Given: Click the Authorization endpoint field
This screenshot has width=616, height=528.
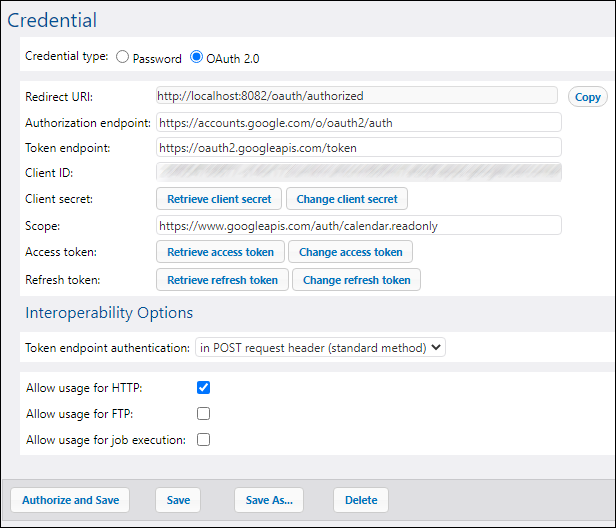Looking at the screenshot, I should click(358, 122).
